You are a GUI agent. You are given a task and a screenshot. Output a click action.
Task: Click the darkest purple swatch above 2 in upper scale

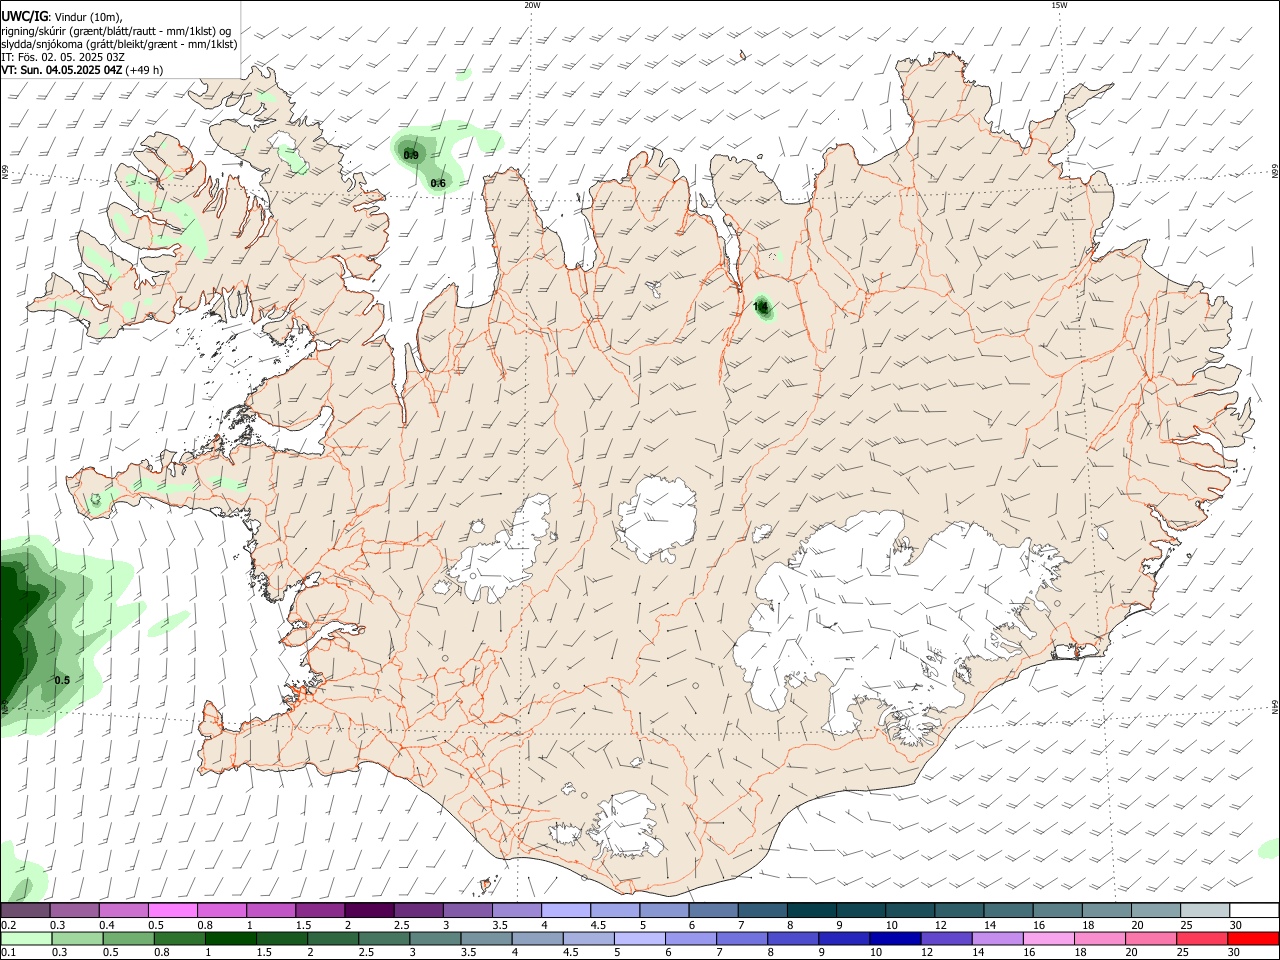click(368, 910)
